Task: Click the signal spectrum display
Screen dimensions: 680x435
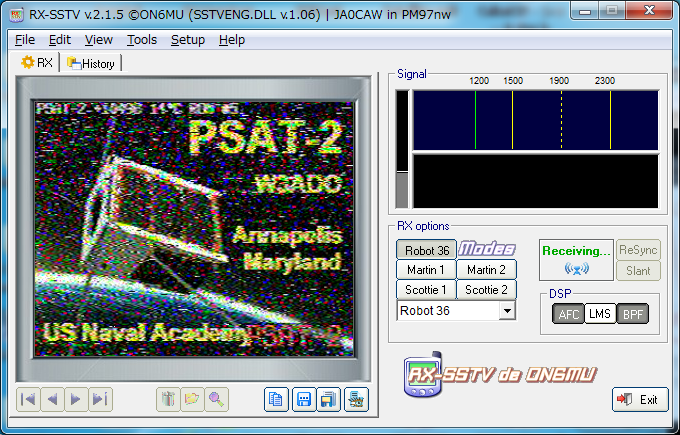Action: pos(536,120)
